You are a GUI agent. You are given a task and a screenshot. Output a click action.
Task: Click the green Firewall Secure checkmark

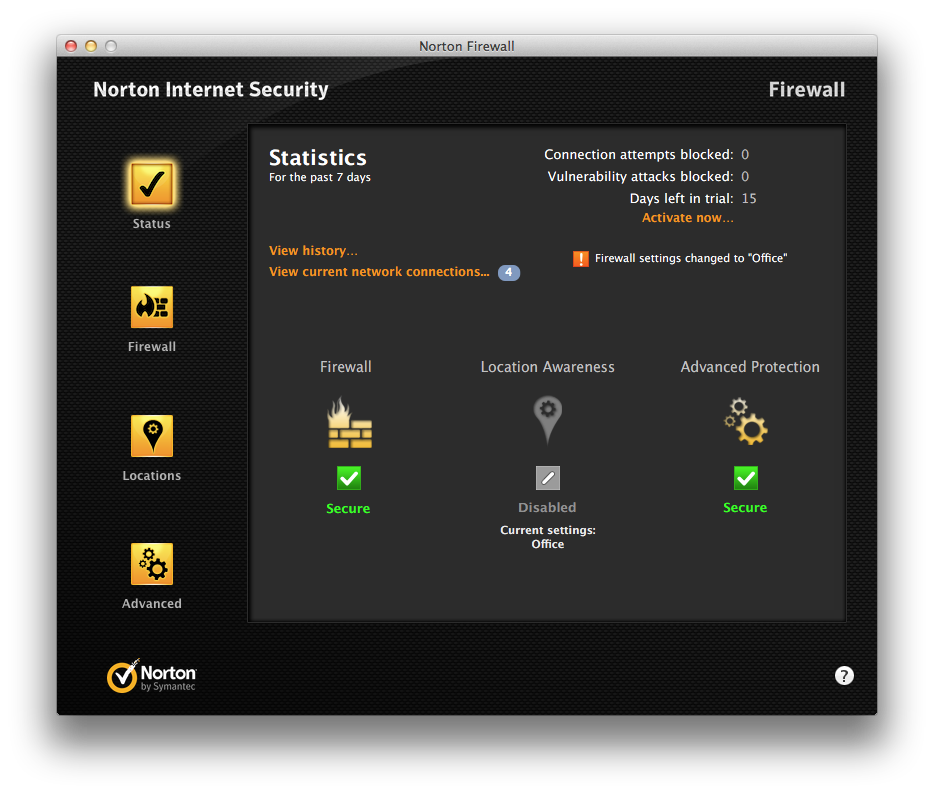click(349, 478)
